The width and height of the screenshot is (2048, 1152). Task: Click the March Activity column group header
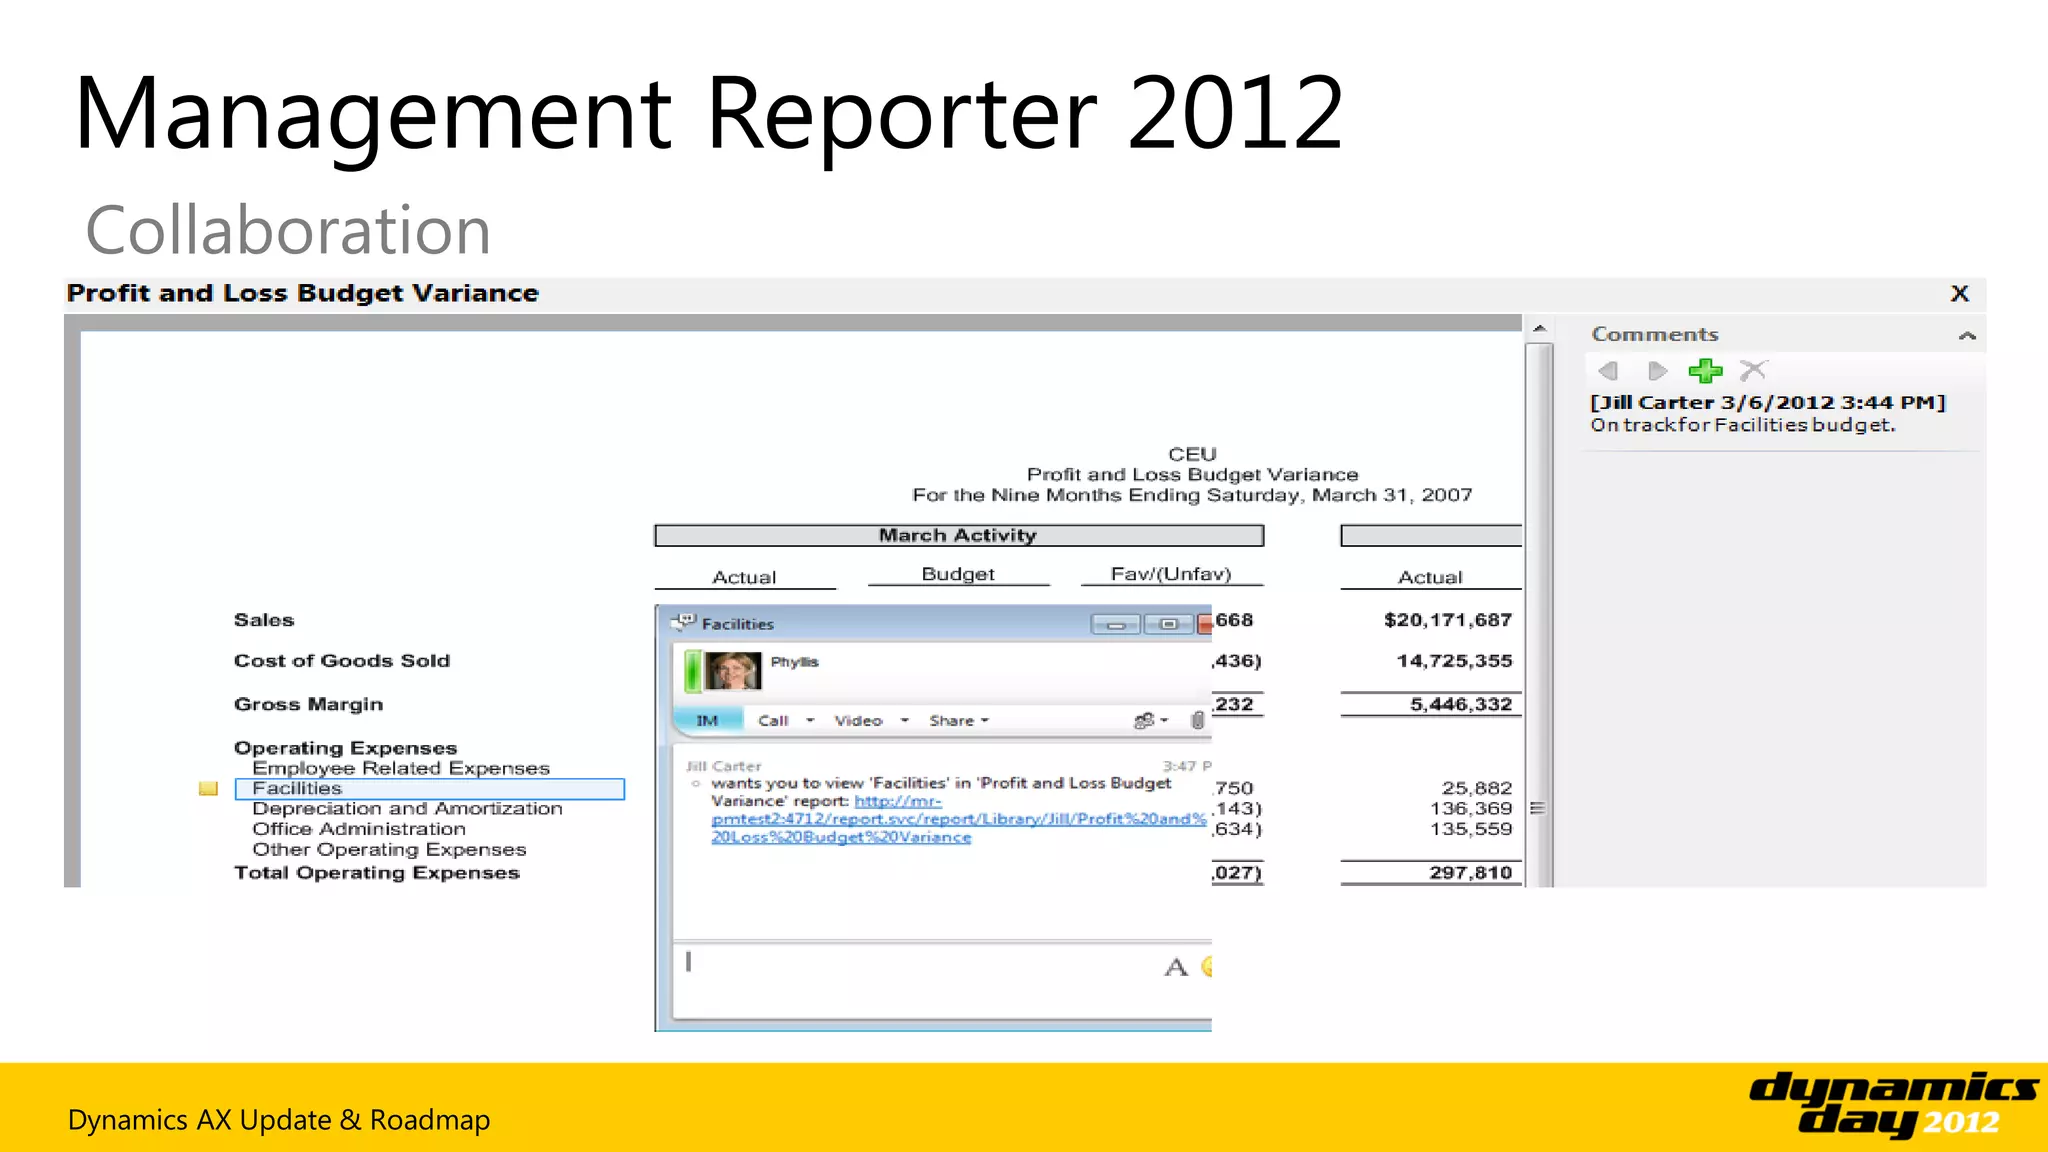click(x=959, y=536)
